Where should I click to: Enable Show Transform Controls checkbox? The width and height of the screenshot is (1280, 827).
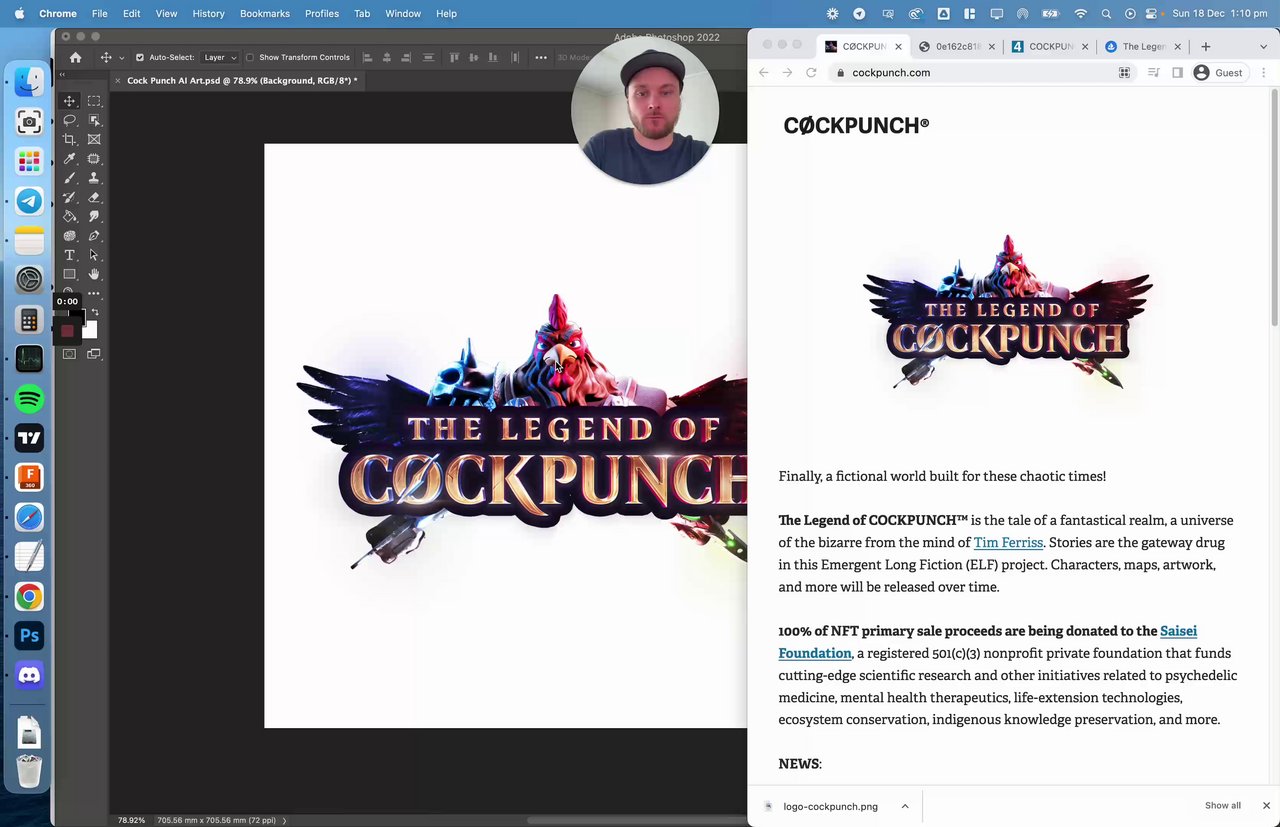(x=250, y=58)
